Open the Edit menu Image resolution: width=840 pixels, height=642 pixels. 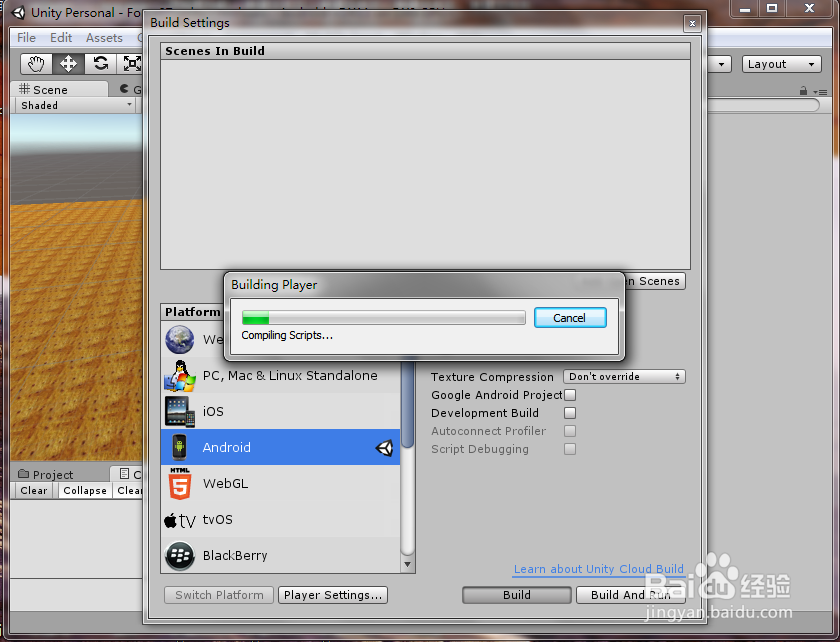(x=61, y=38)
